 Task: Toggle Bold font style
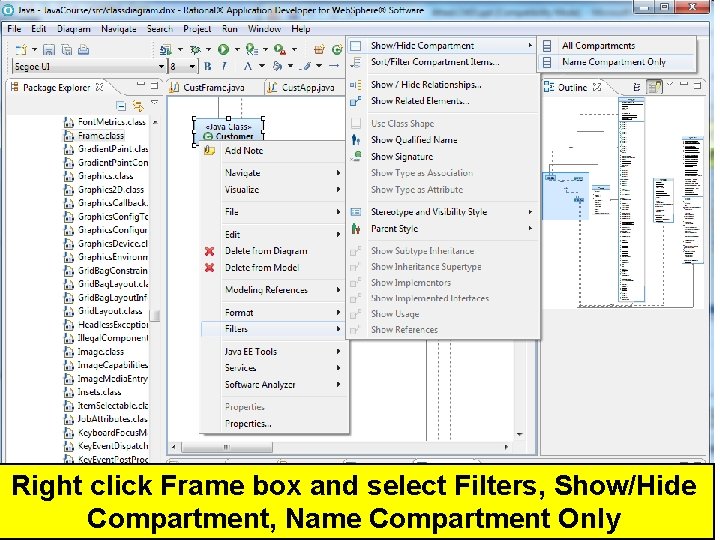(x=208, y=67)
